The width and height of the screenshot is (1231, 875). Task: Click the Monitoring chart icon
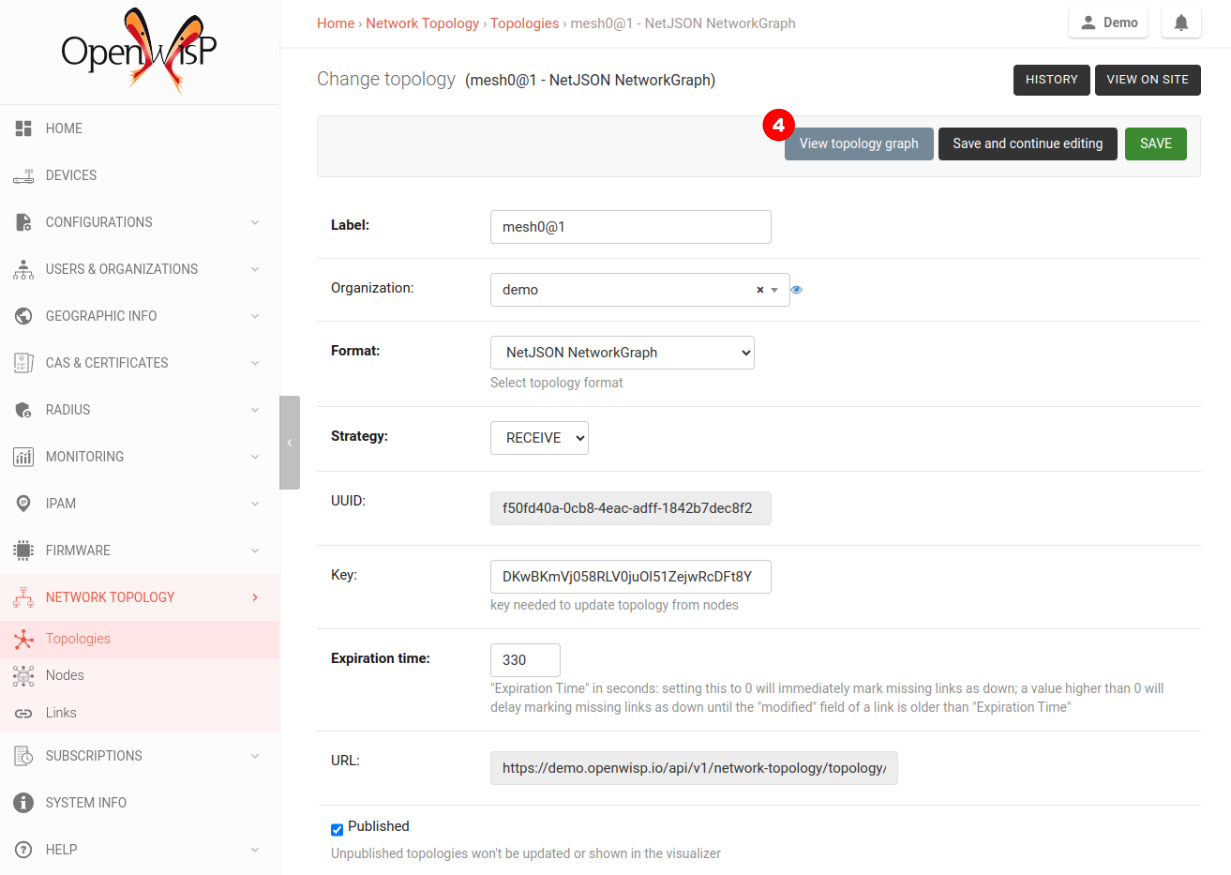click(x=24, y=457)
